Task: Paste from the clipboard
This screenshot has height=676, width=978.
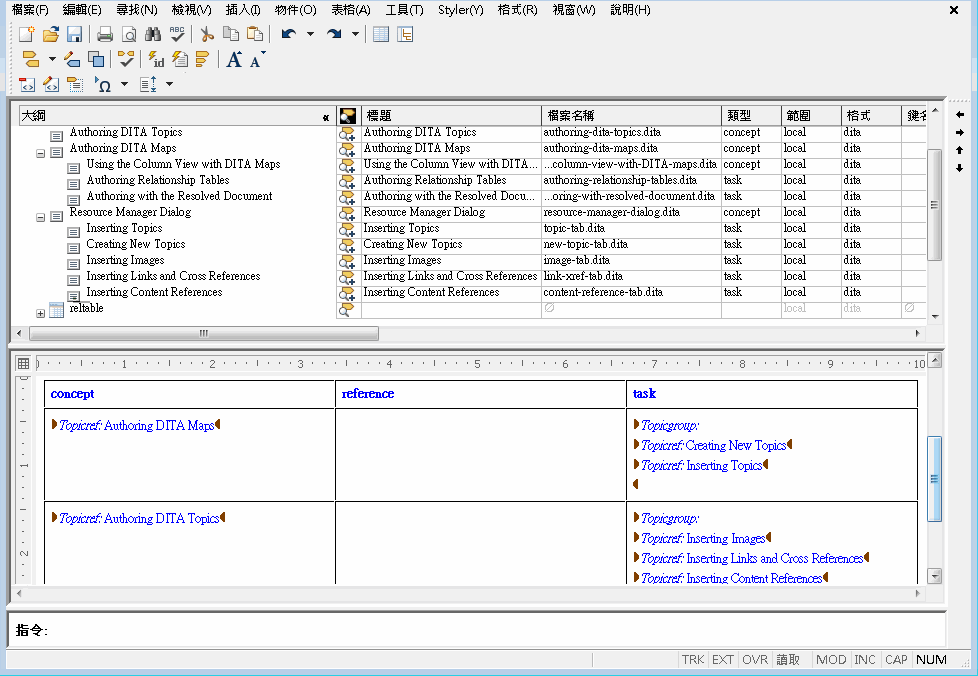Action: [254, 34]
